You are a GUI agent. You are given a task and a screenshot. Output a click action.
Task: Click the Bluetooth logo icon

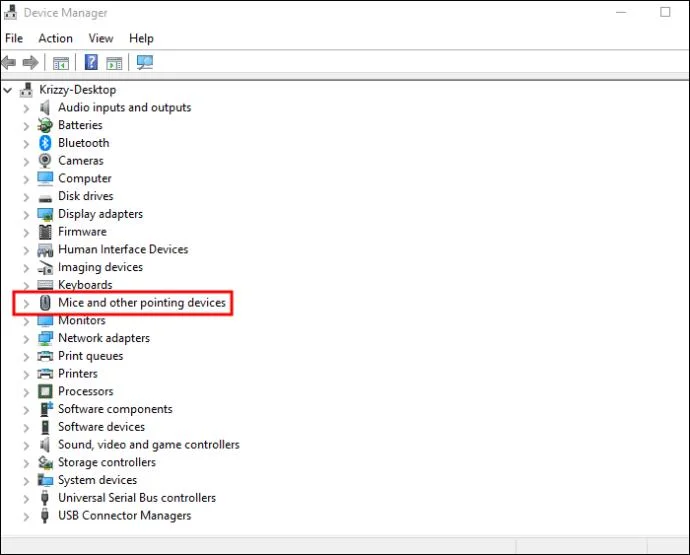pos(45,143)
